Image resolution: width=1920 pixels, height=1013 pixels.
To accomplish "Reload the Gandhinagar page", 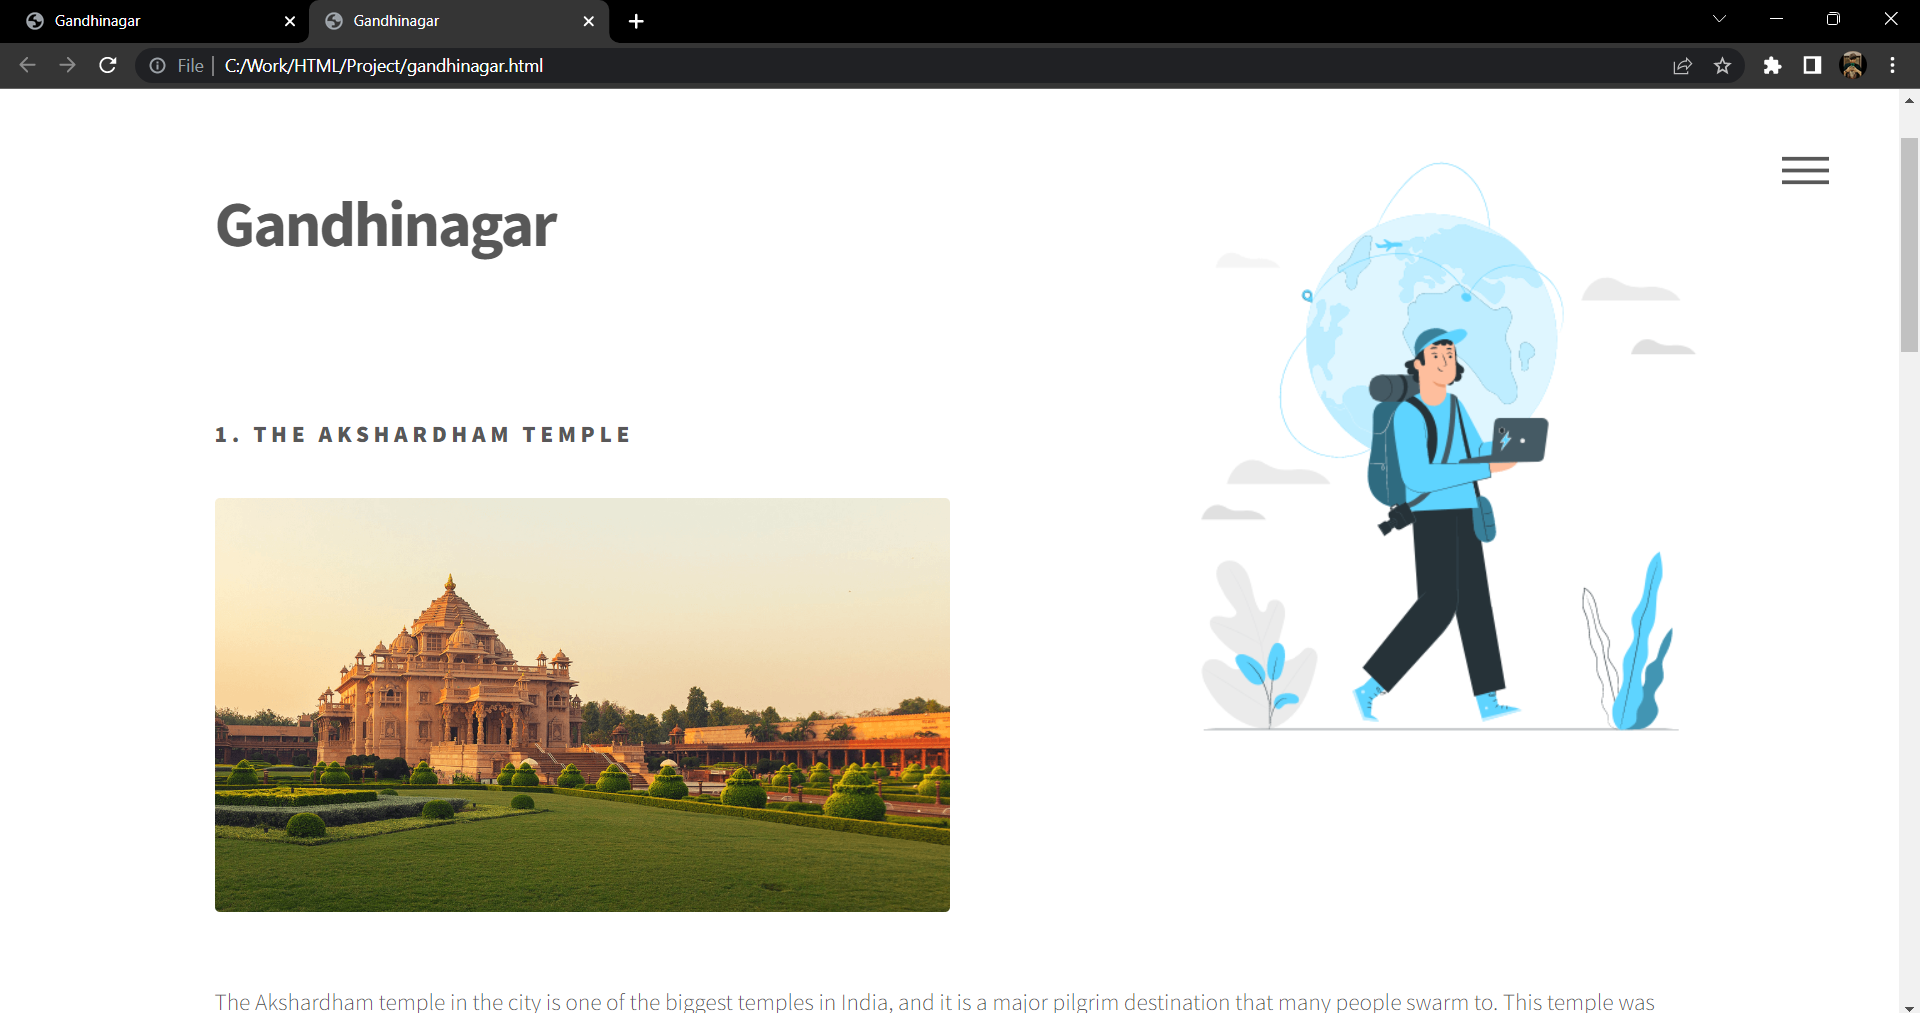I will click(108, 65).
